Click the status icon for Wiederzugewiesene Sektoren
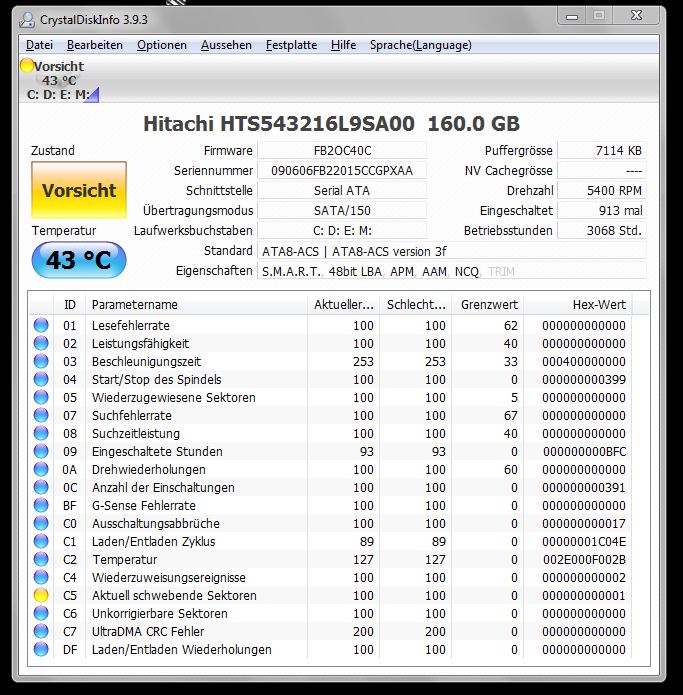 41,397
